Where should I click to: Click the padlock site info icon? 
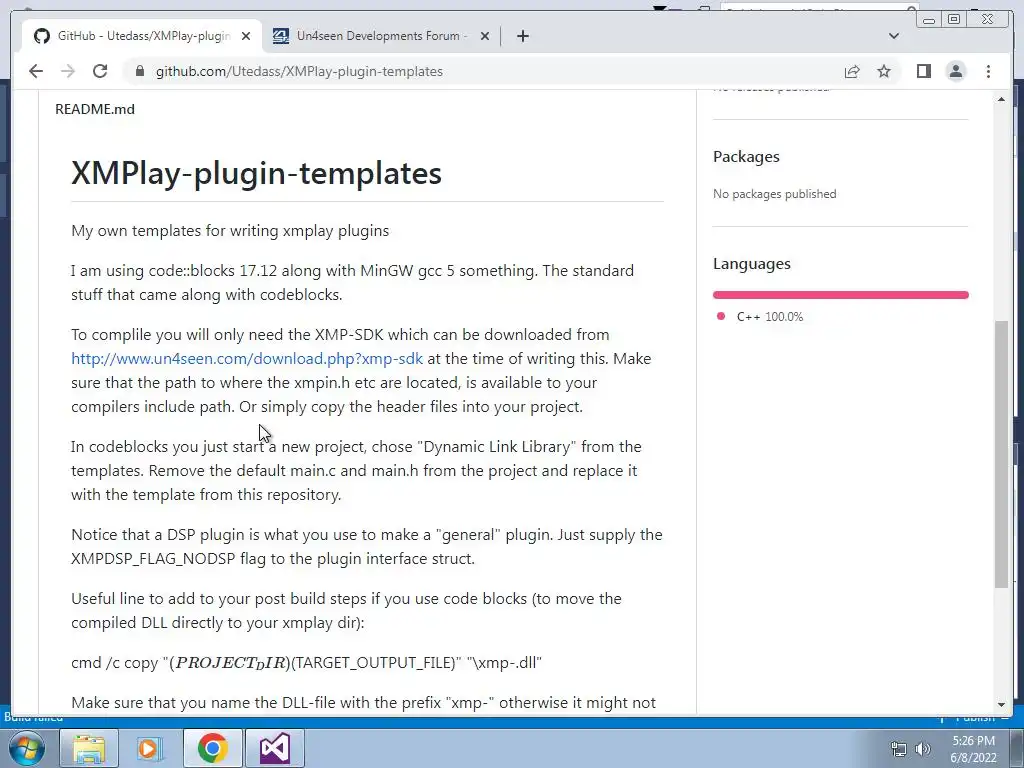140,71
